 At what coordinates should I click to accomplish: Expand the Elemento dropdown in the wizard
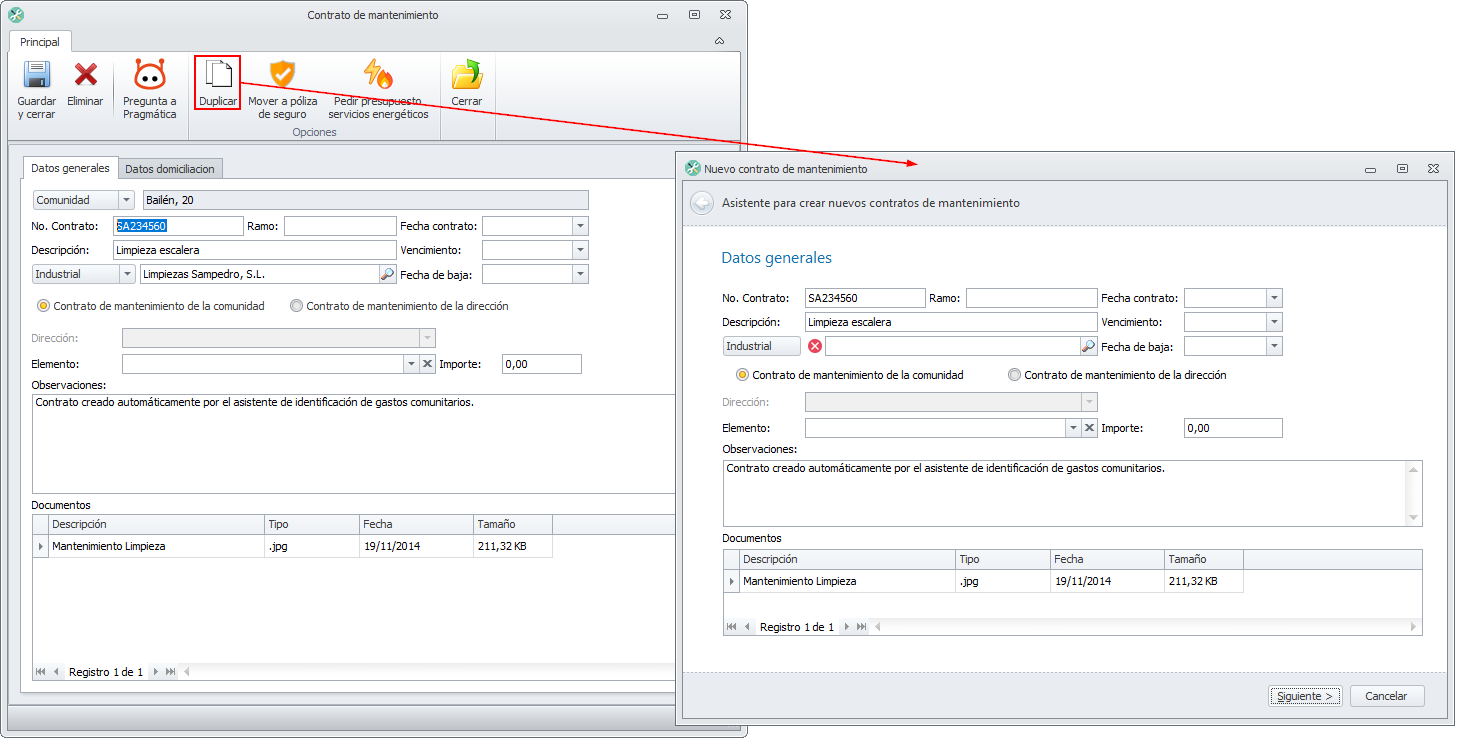[x=1073, y=428]
